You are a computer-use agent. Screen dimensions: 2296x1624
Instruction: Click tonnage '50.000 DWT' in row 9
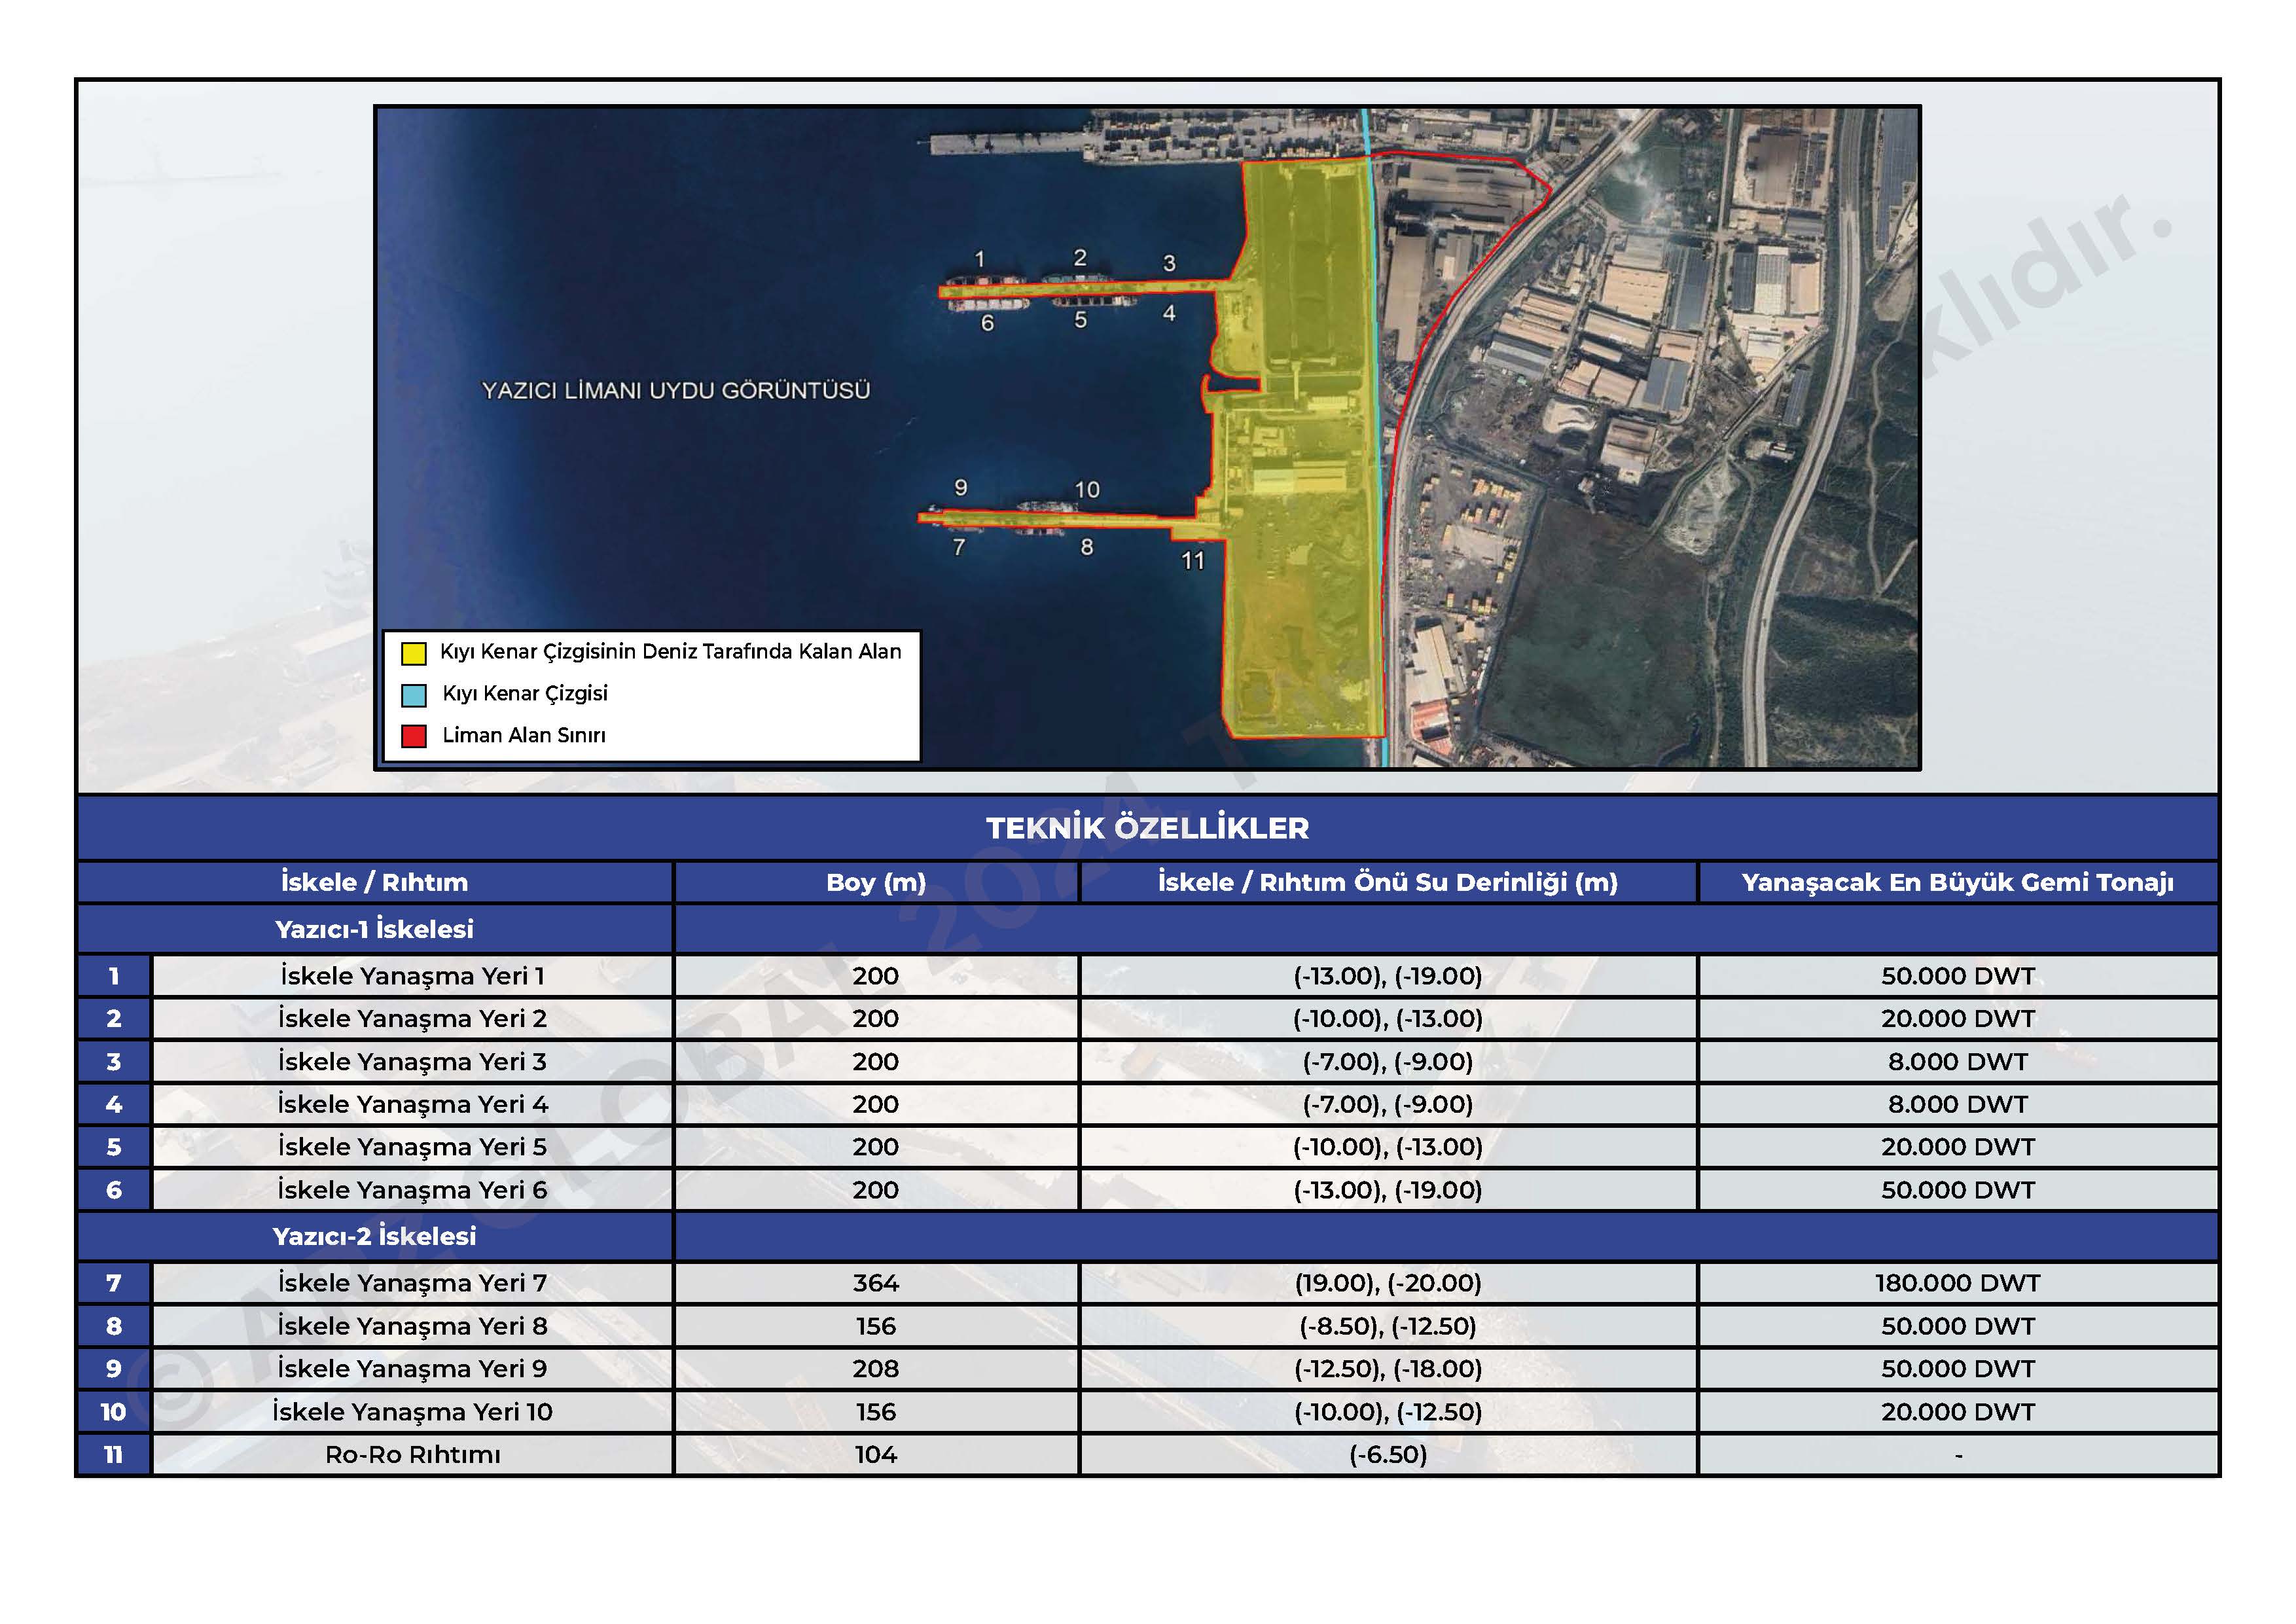[1958, 1369]
